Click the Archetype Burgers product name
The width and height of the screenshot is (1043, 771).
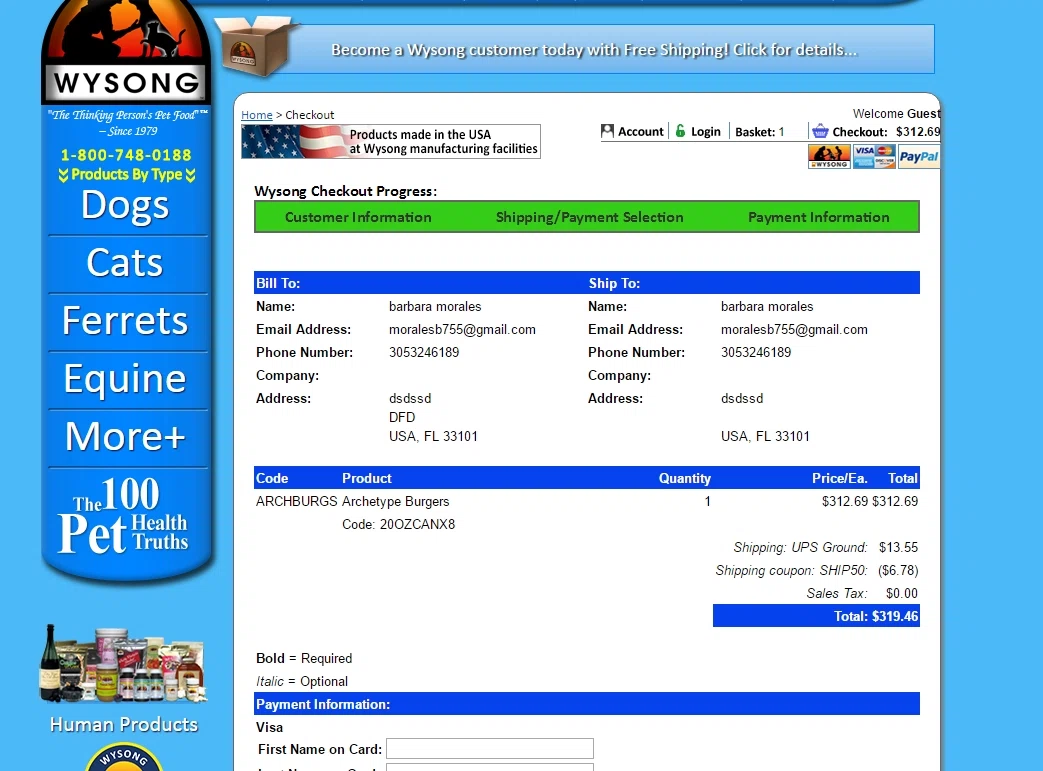[396, 502]
